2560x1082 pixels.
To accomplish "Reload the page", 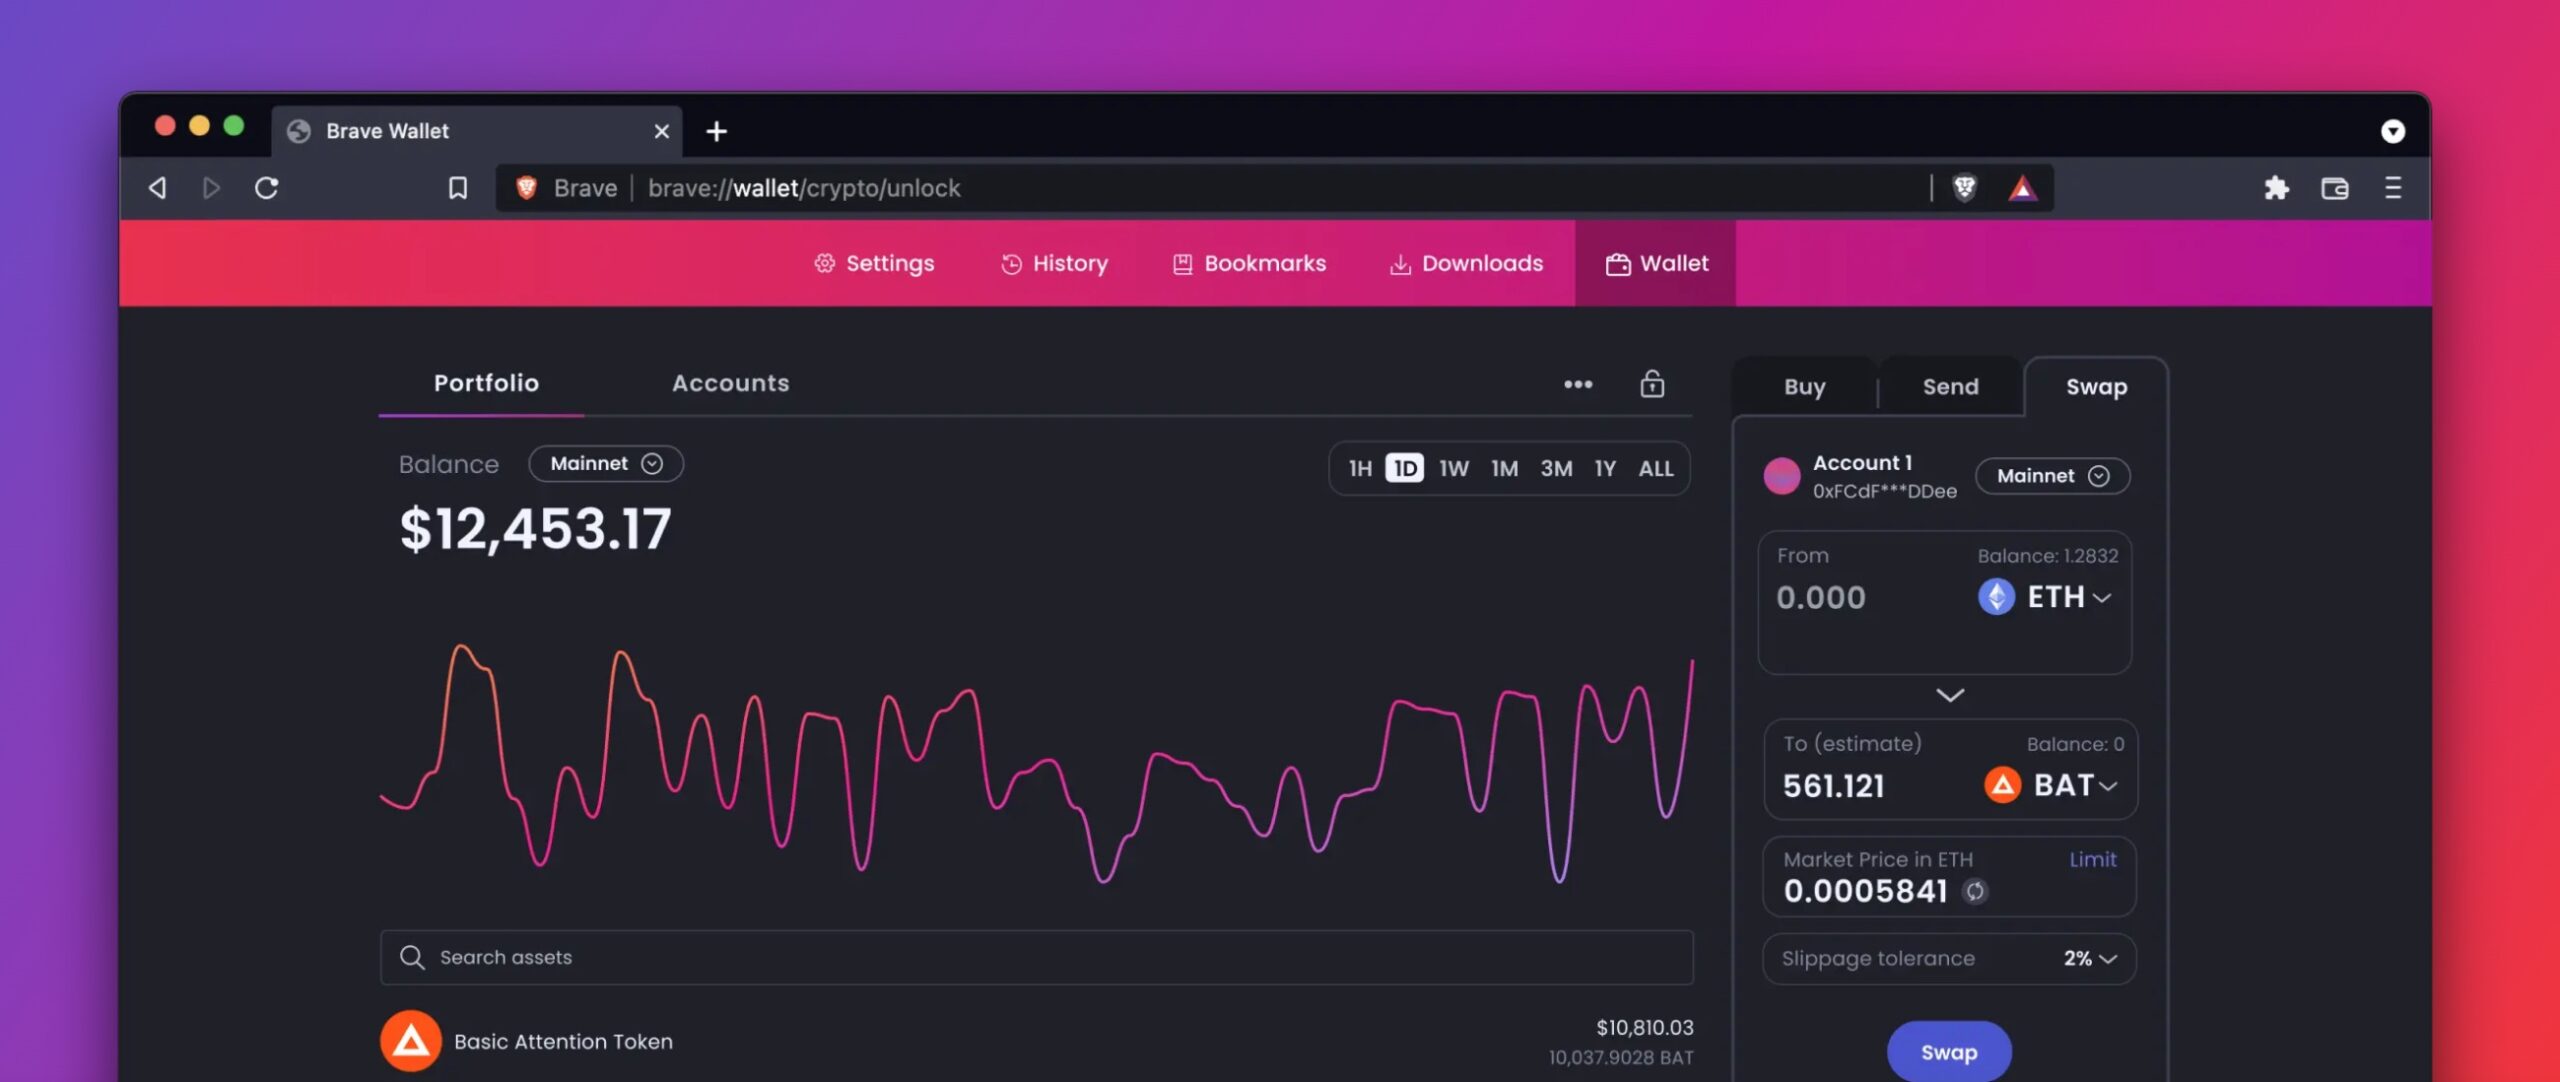I will pyautogui.click(x=266, y=187).
